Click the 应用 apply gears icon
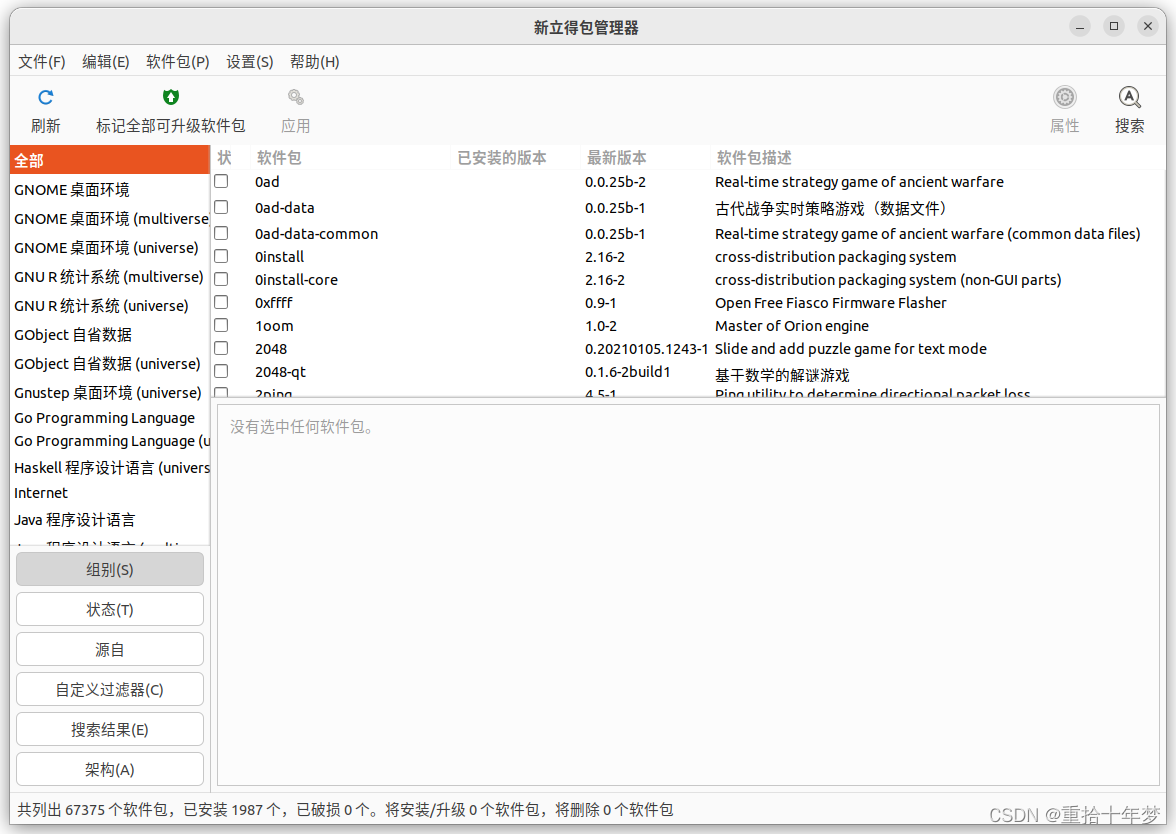The image size is (1176, 834). (x=296, y=98)
